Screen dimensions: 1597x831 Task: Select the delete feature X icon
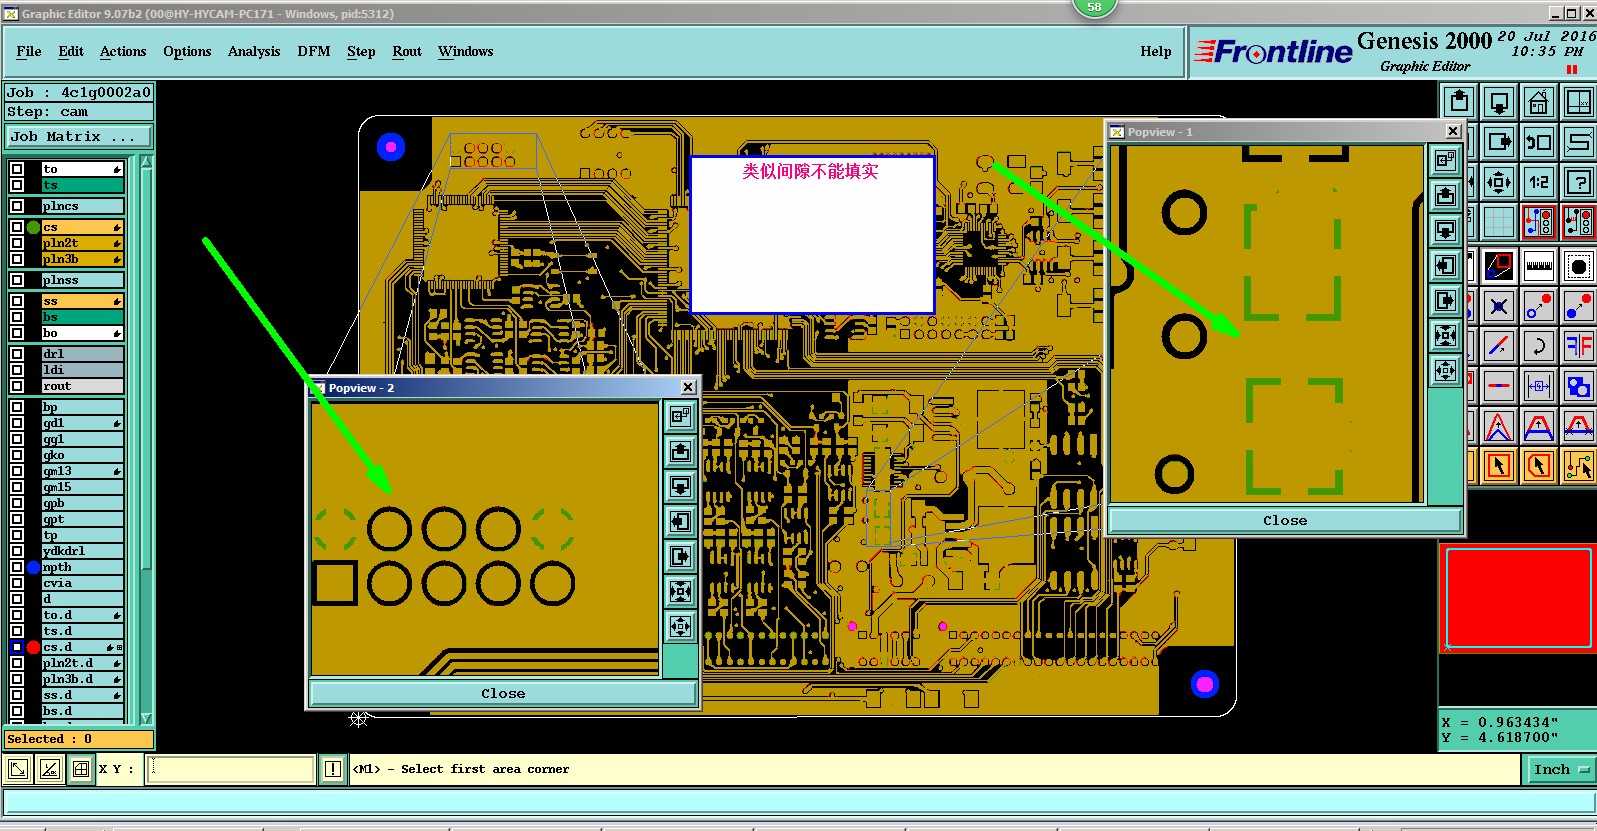tap(1499, 307)
